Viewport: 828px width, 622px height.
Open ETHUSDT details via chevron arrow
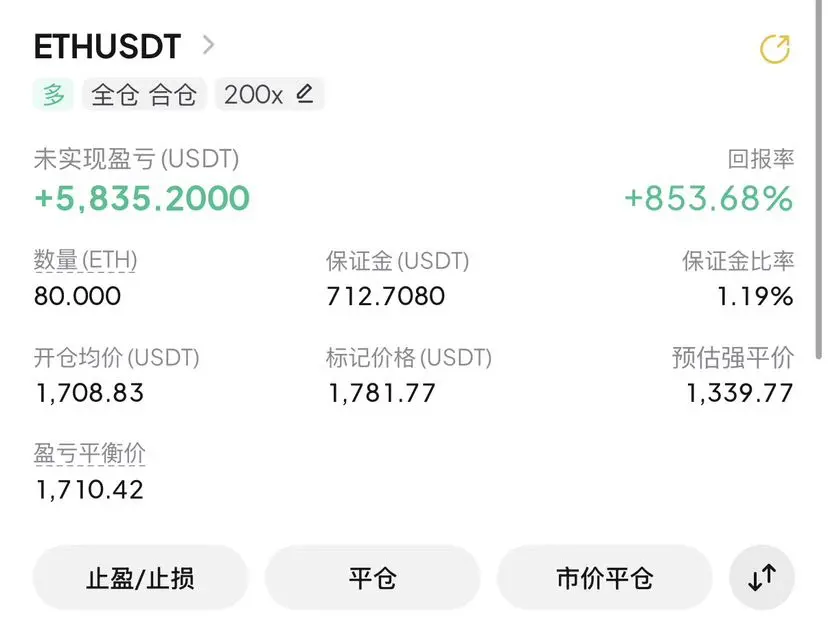(209, 45)
